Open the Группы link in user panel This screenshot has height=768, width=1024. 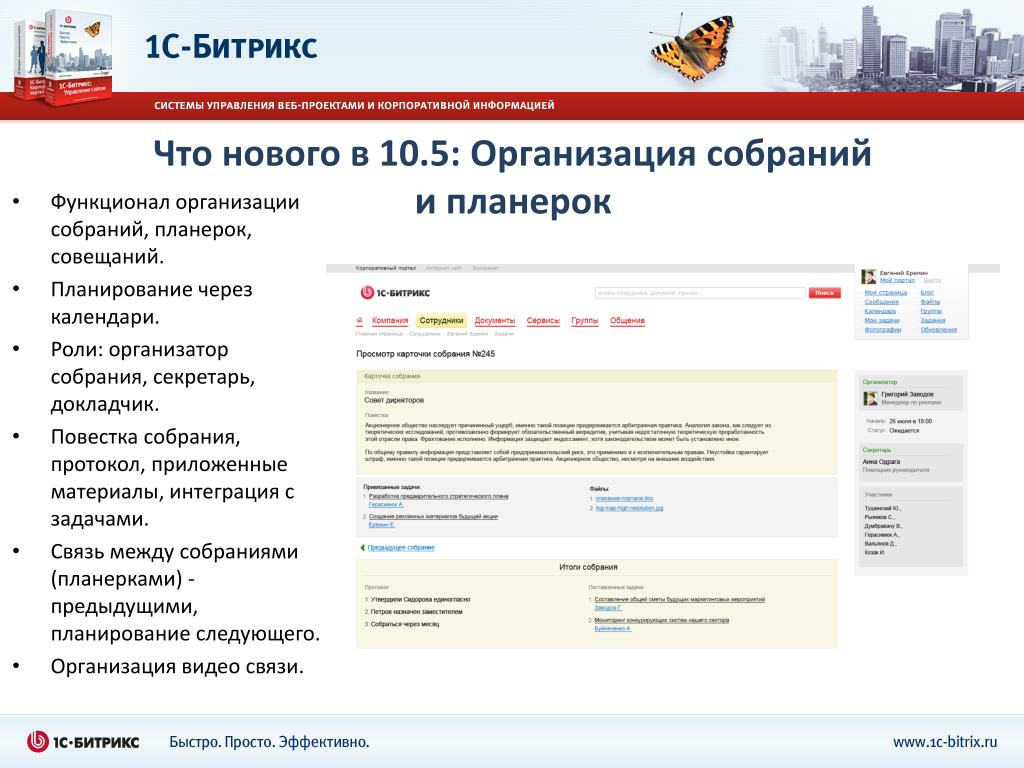[x=931, y=311]
